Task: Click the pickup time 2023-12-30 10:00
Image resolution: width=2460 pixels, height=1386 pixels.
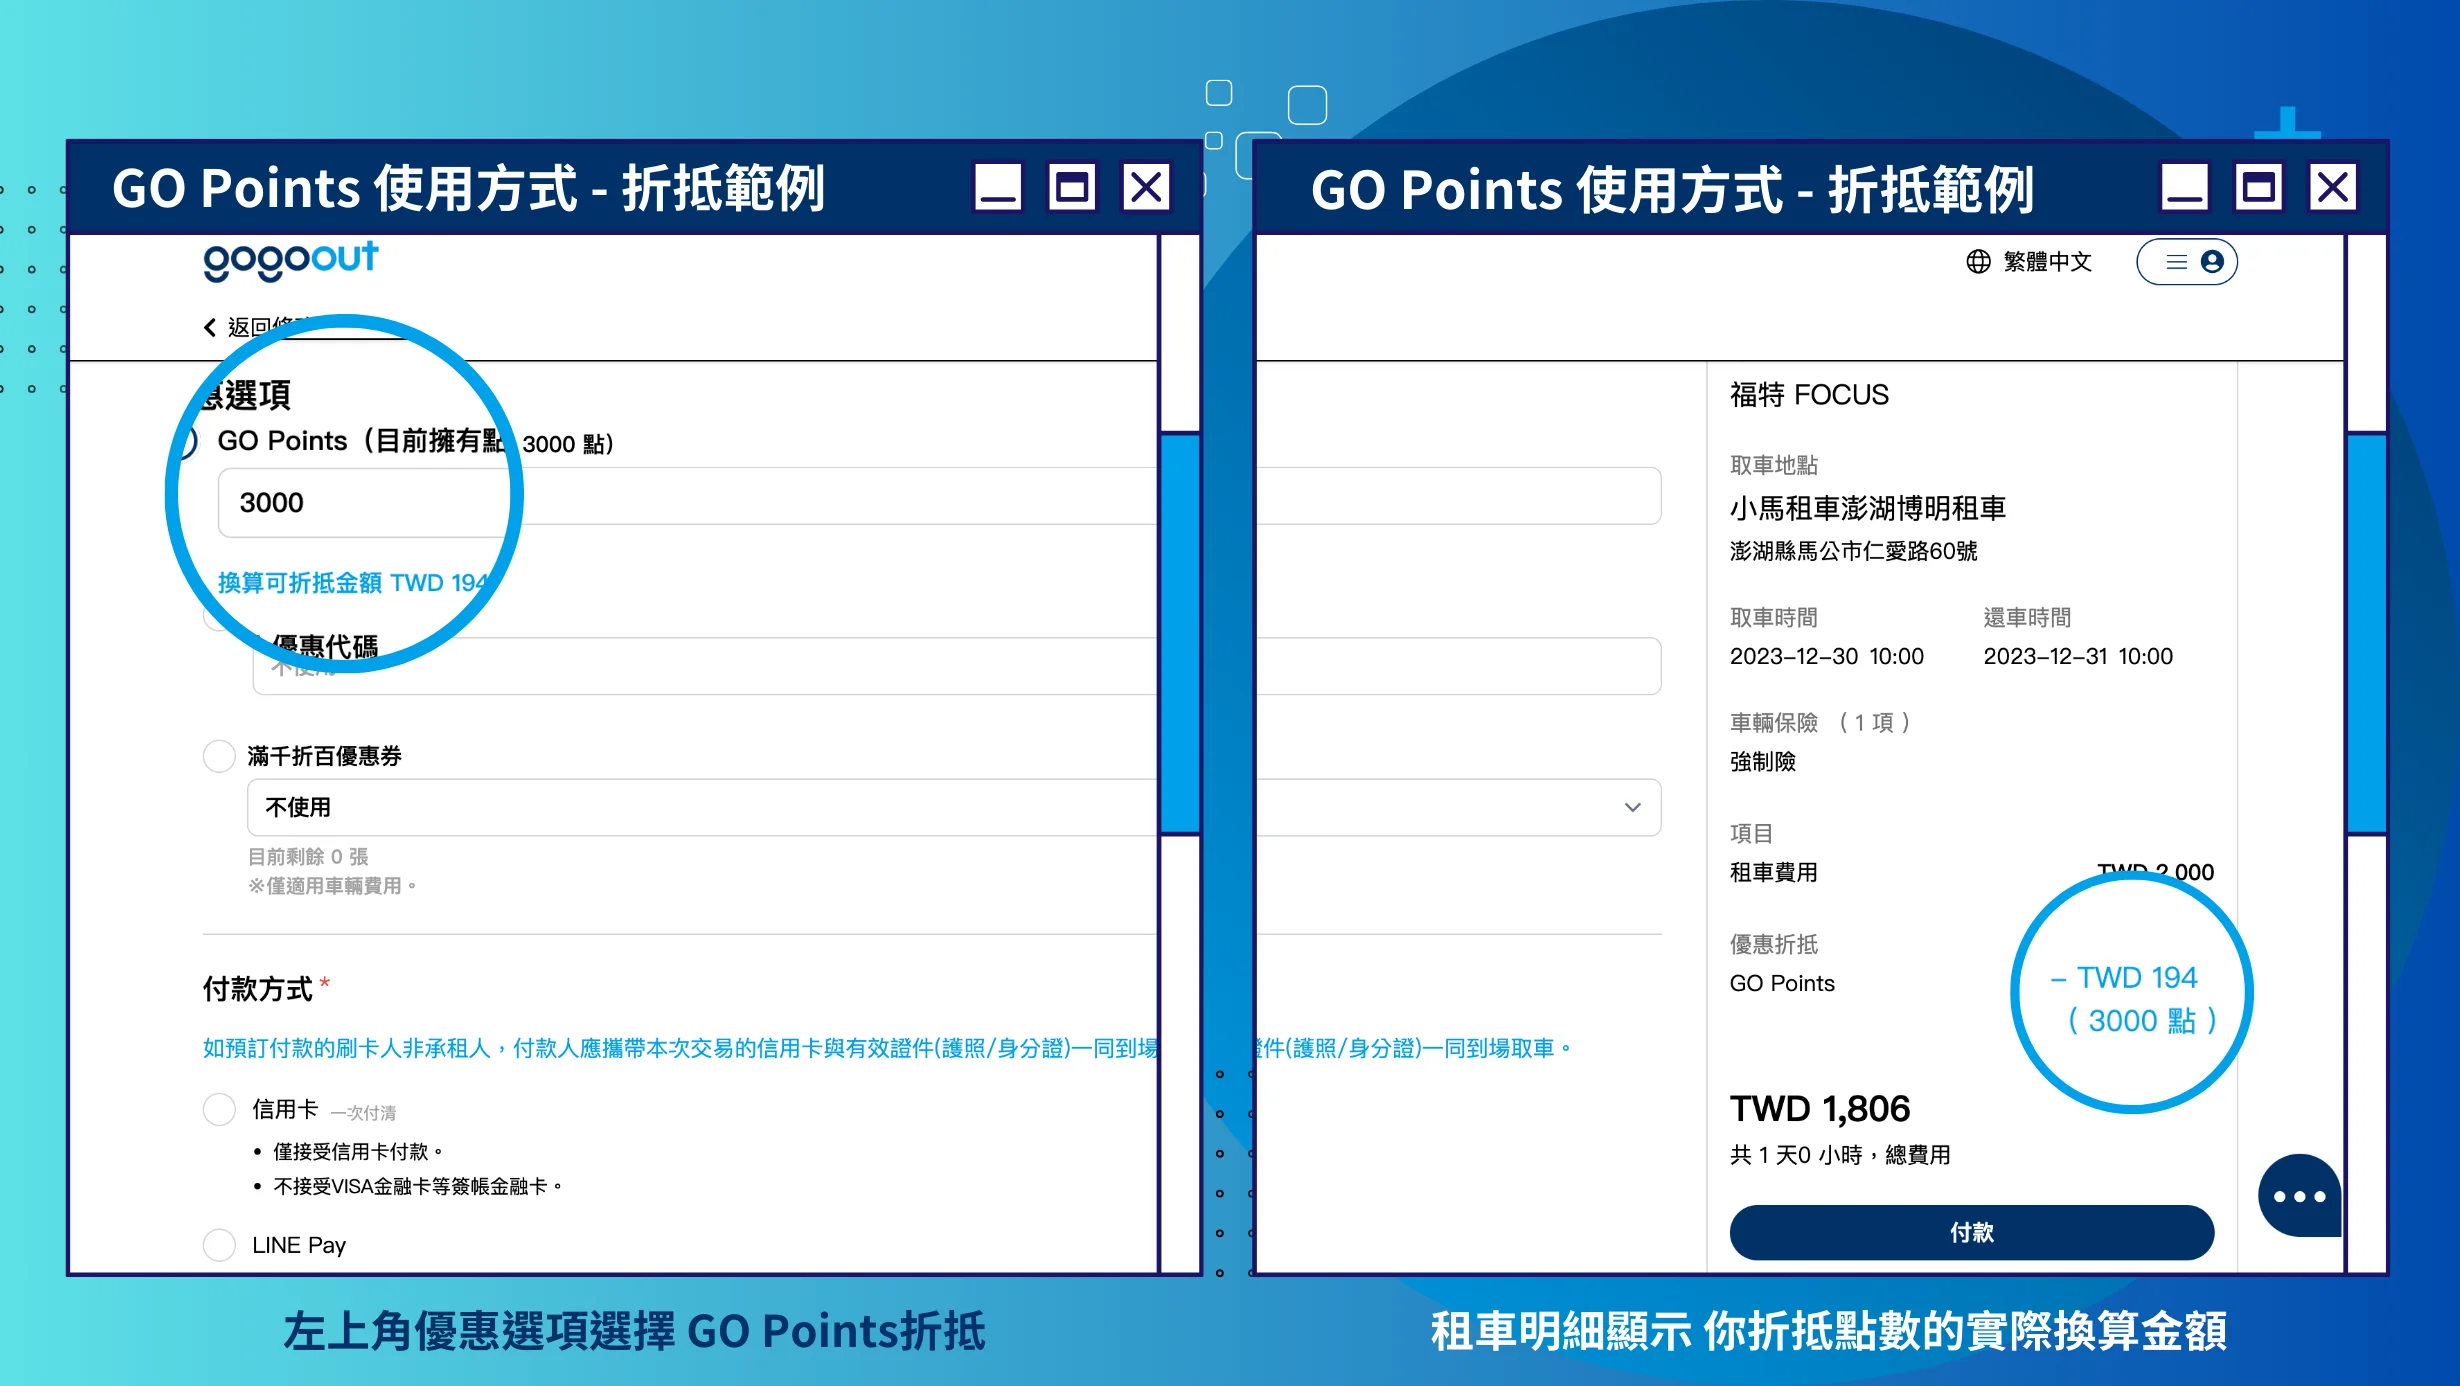Action: point(1826,657)
